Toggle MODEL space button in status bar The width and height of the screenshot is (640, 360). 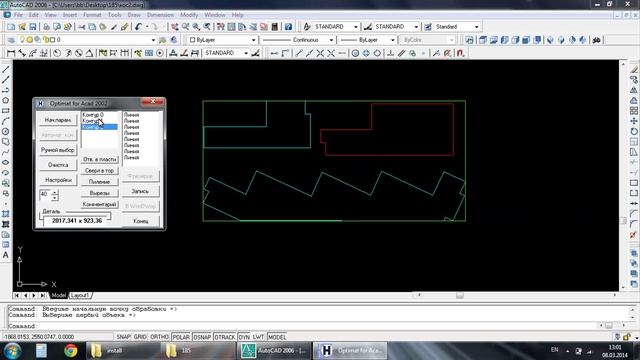(x=277, y=337)
